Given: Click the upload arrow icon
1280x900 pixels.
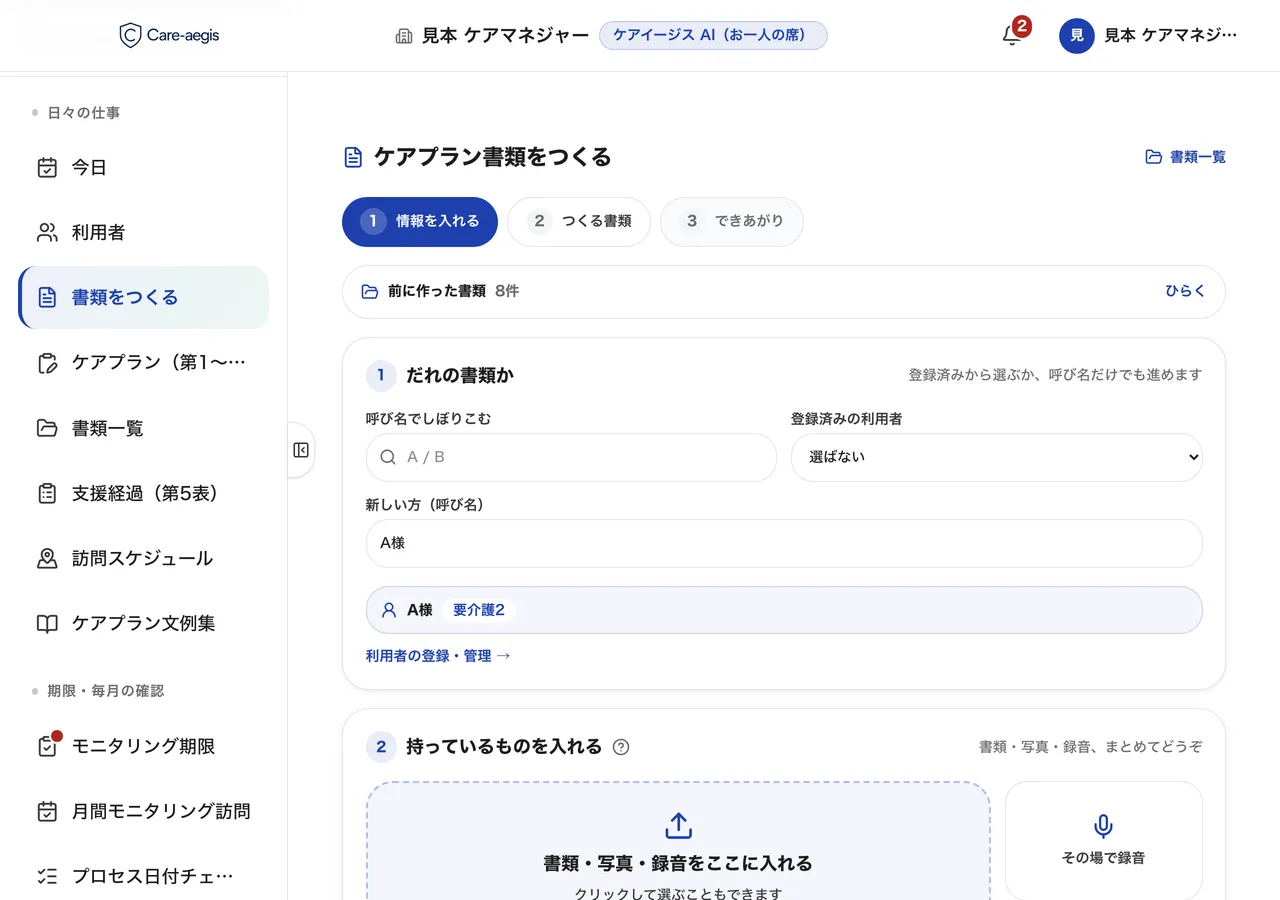Looking at the screenshot, I should (678, 826).
